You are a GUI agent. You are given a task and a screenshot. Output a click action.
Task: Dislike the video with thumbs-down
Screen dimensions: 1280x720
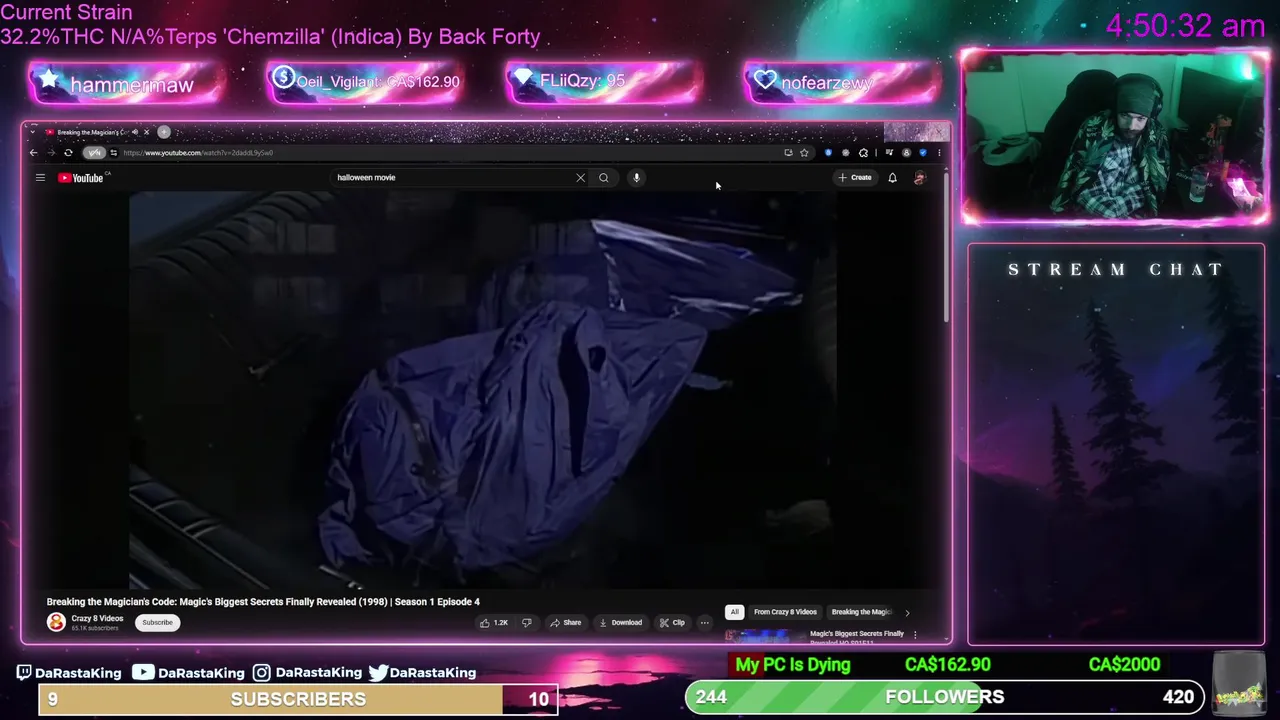pos(527,623)
